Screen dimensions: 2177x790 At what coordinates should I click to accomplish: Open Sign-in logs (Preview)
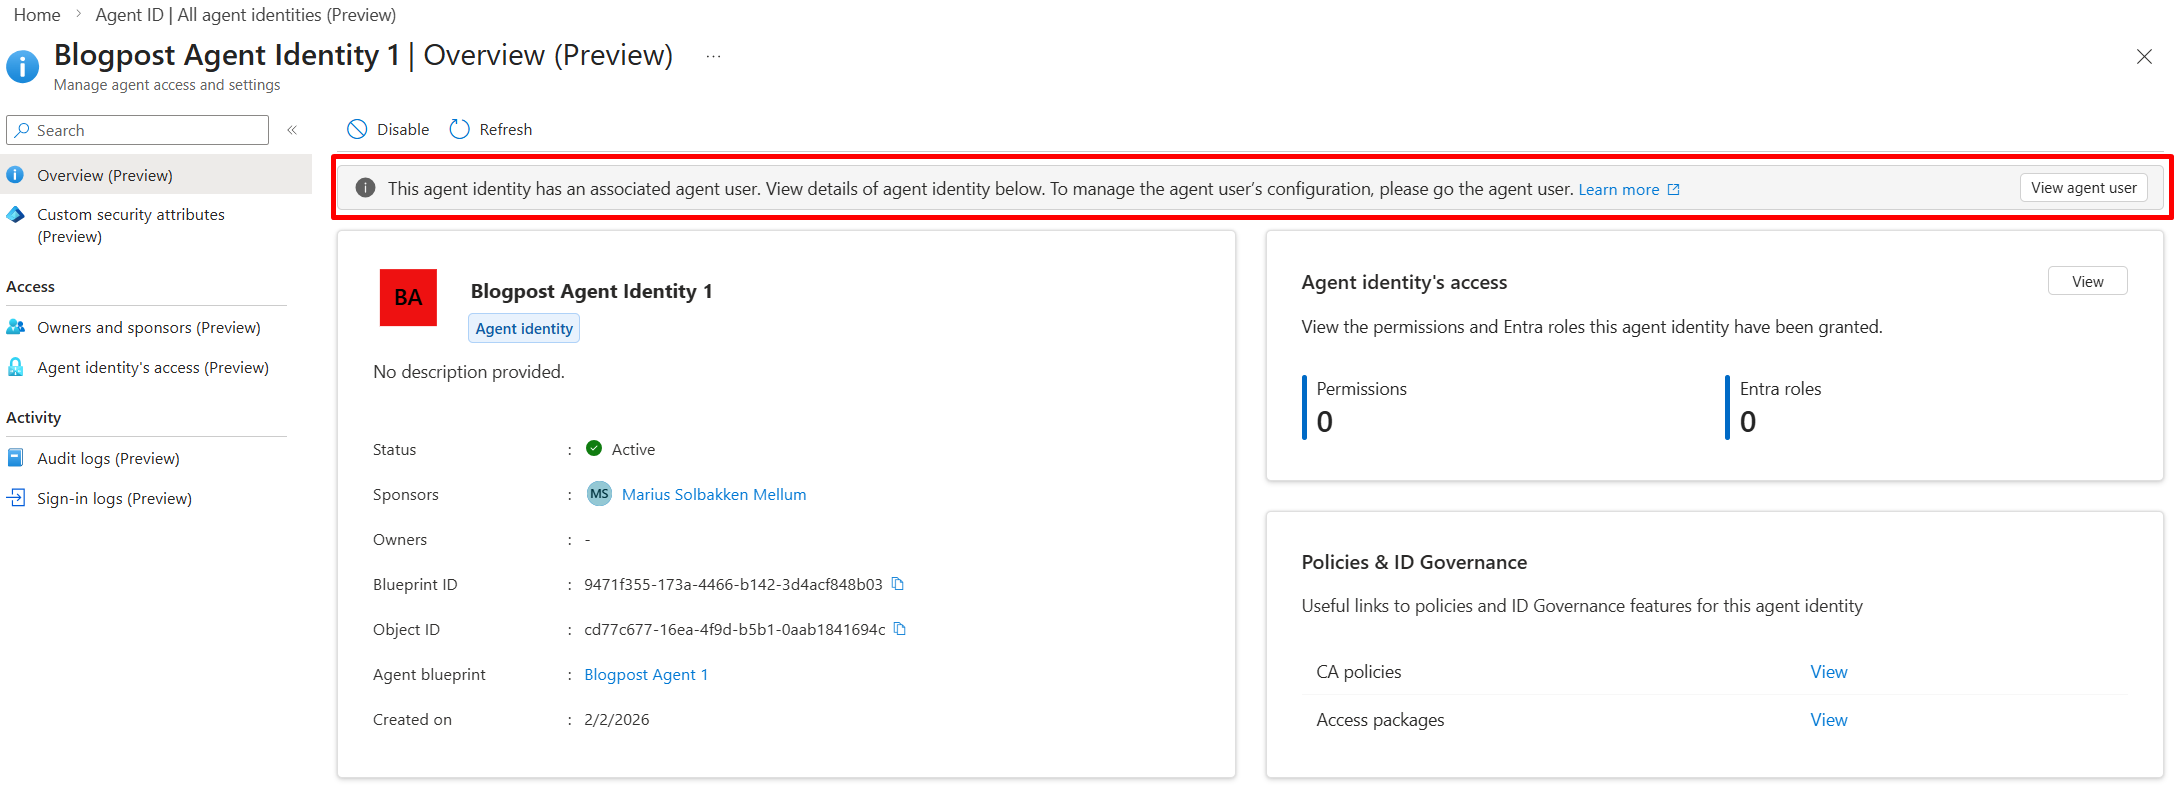pos(114,498)
